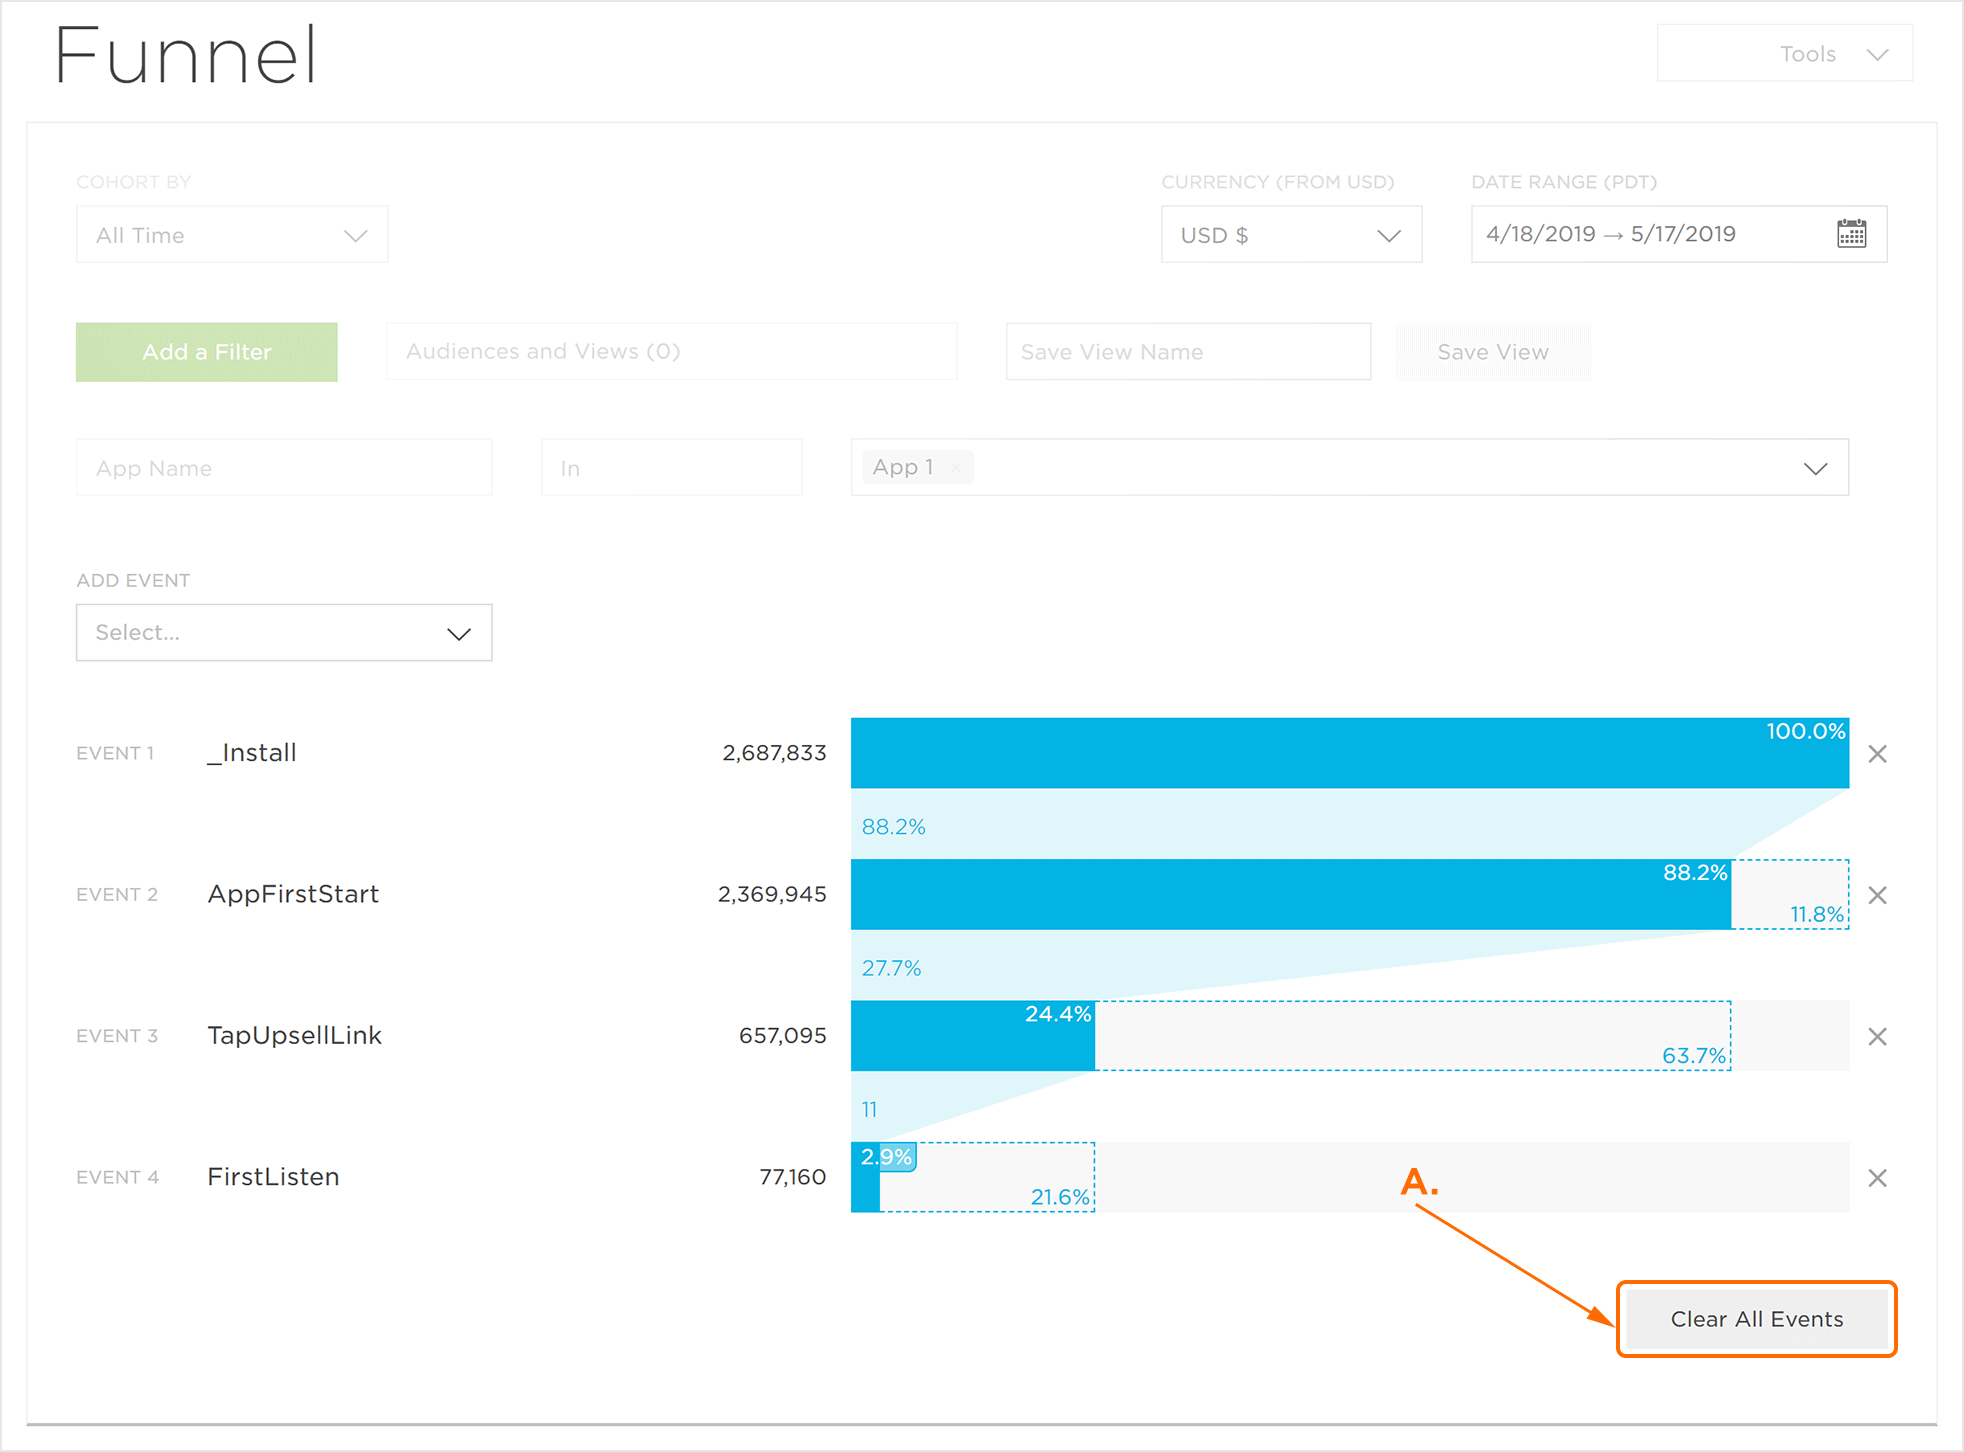The height and width of the screenshot is (1452, 1964).
Task: Remove the FirstListen event with X
Action: pos(1877,1178)
